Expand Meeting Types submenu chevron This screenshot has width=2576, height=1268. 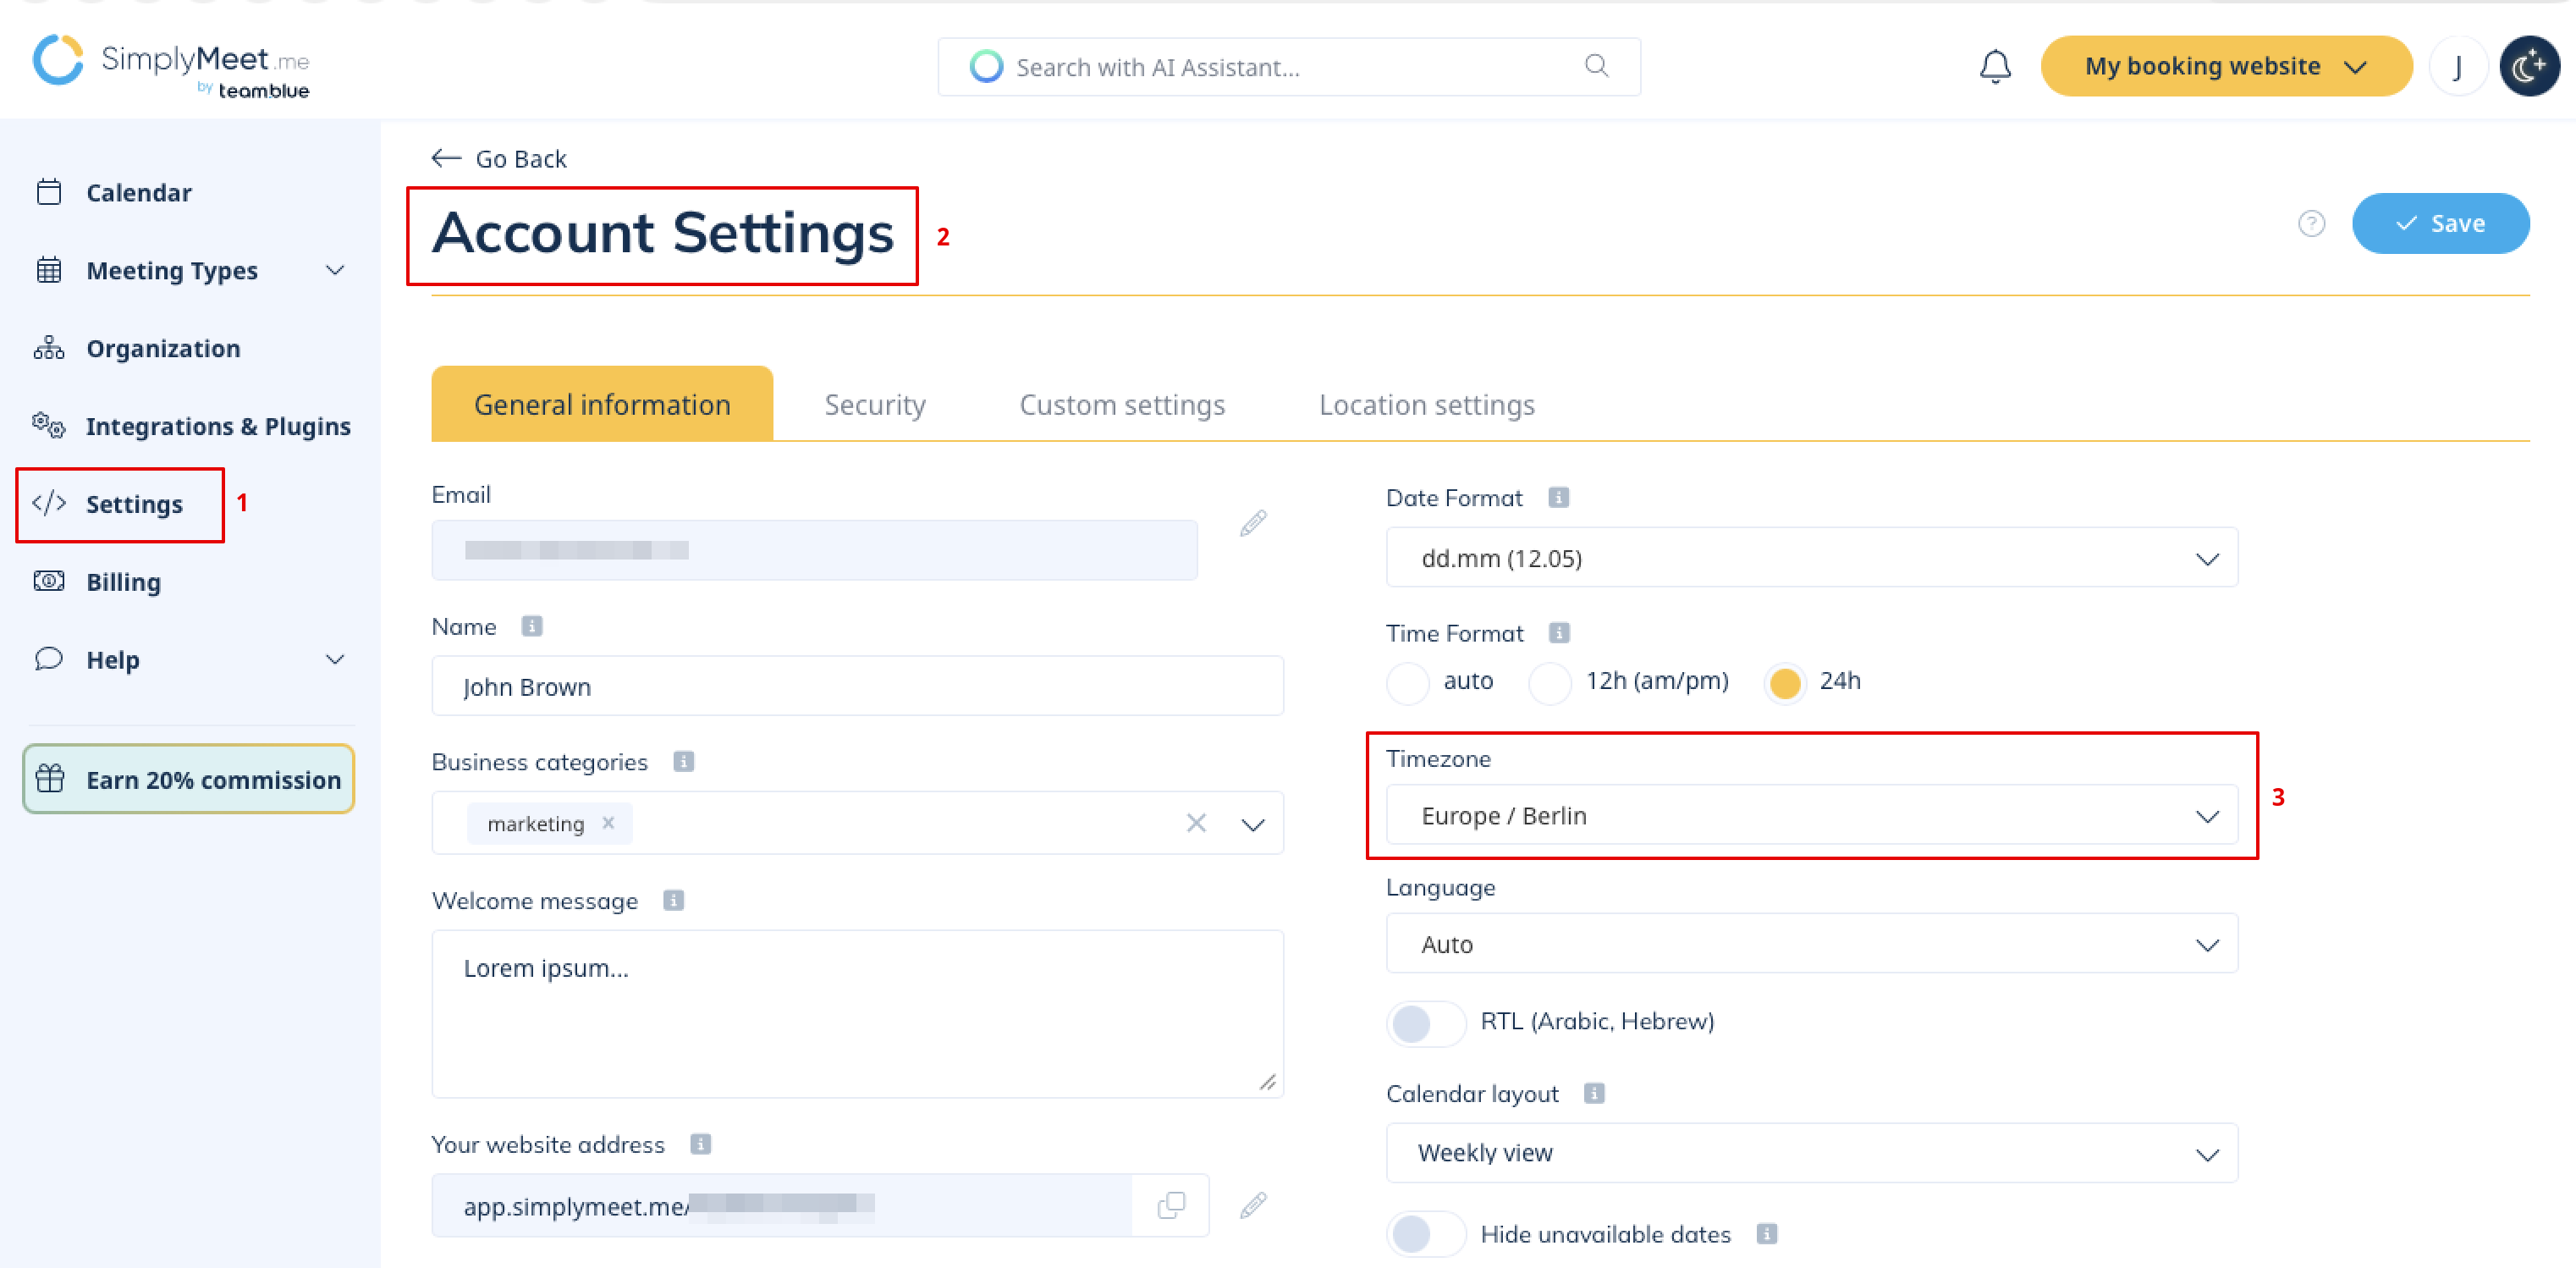pos(335,270)
